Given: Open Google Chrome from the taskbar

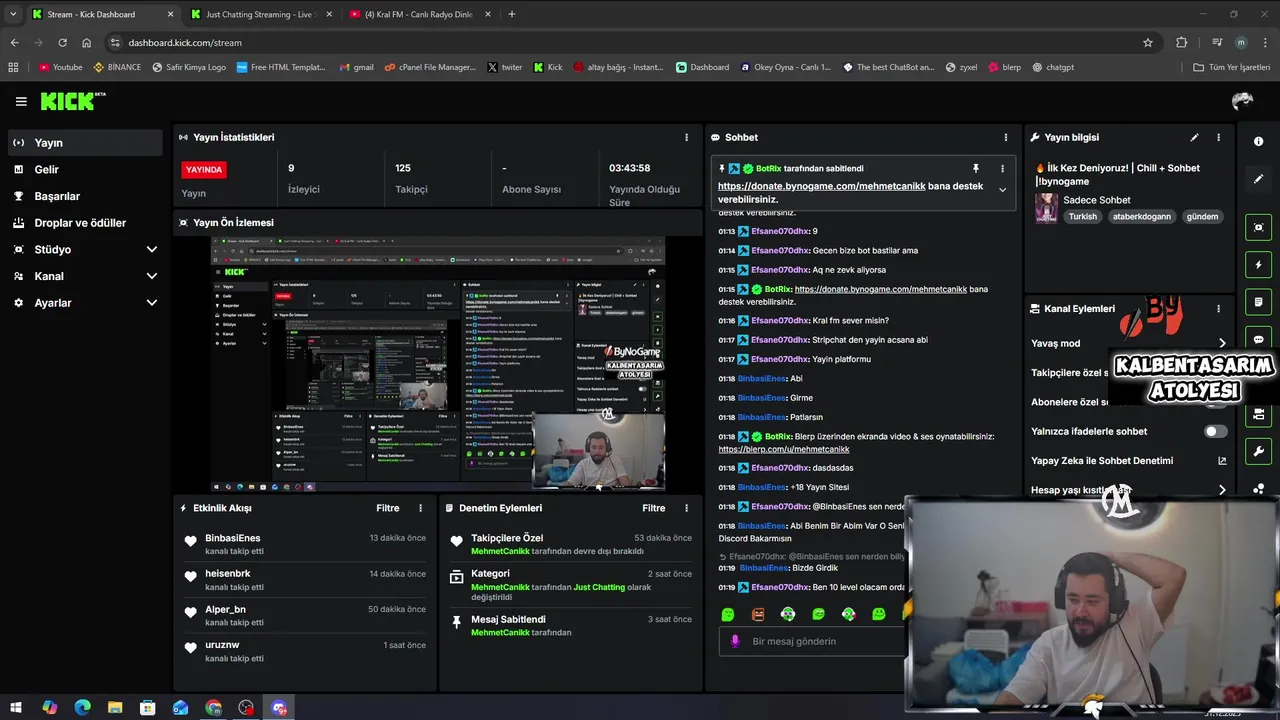Looking at the screenshot, I should click(213, 708).
